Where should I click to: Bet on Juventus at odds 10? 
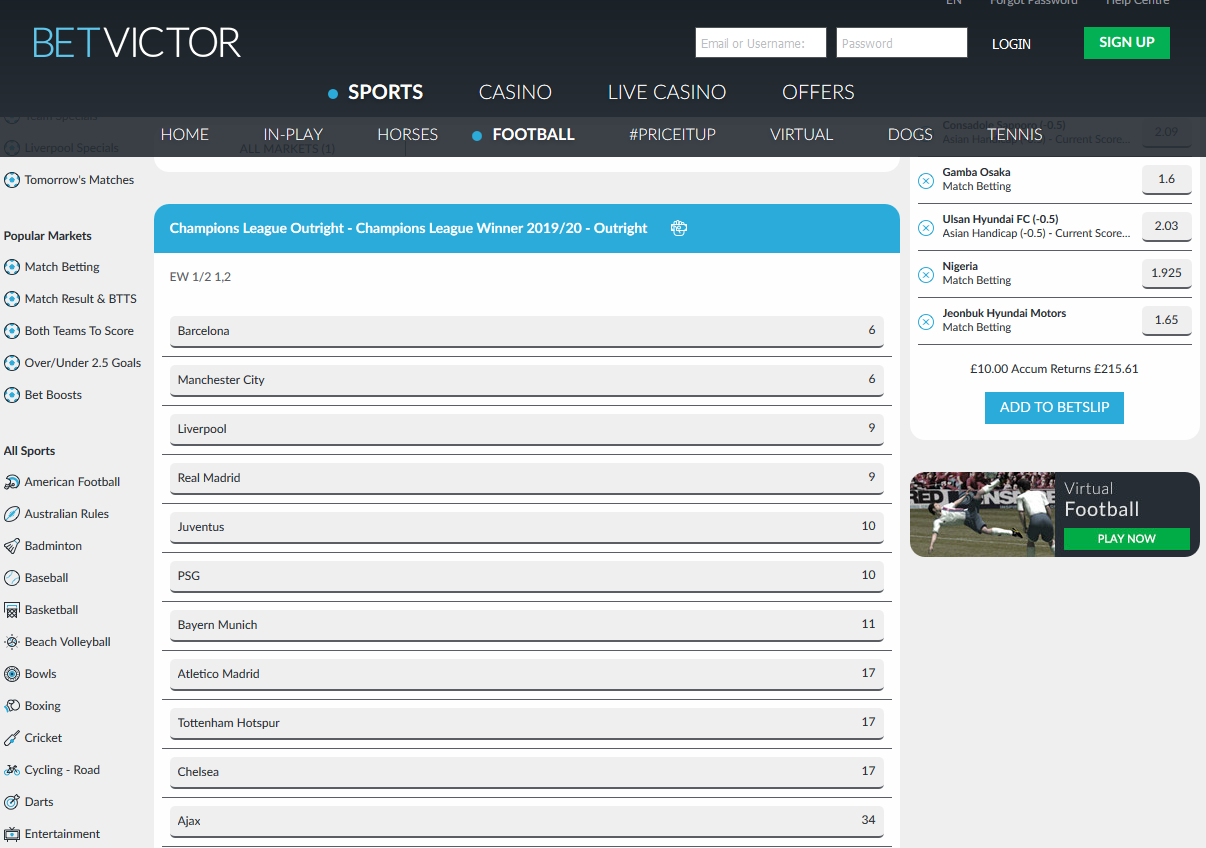[527, 527]
